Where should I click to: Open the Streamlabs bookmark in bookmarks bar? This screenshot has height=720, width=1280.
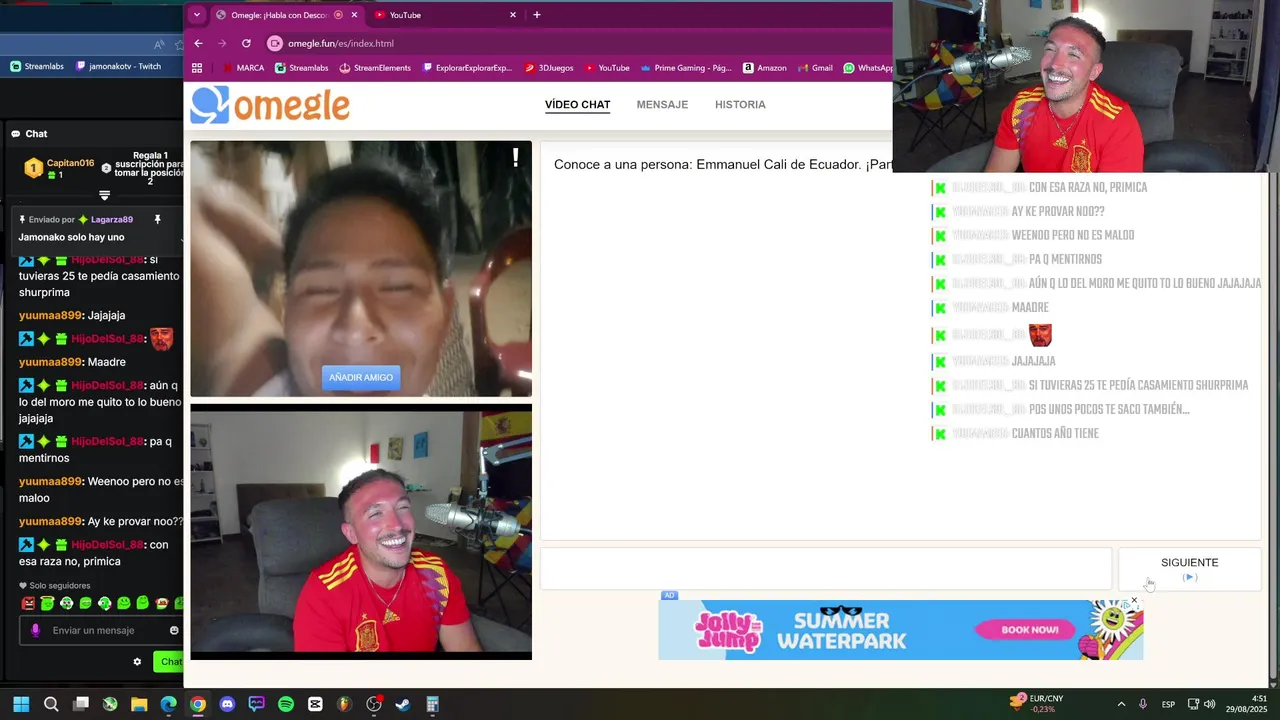(301, 68)
